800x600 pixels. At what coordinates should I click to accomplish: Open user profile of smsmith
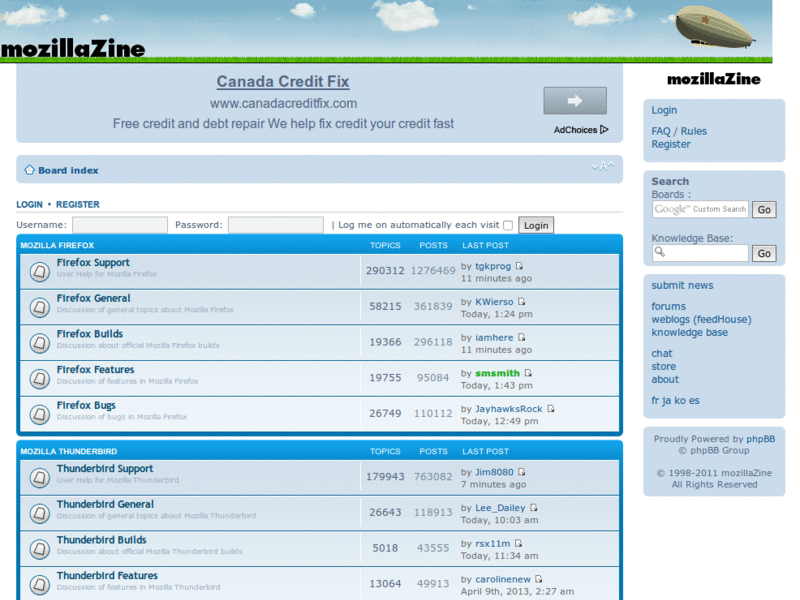tap(497, 373)
